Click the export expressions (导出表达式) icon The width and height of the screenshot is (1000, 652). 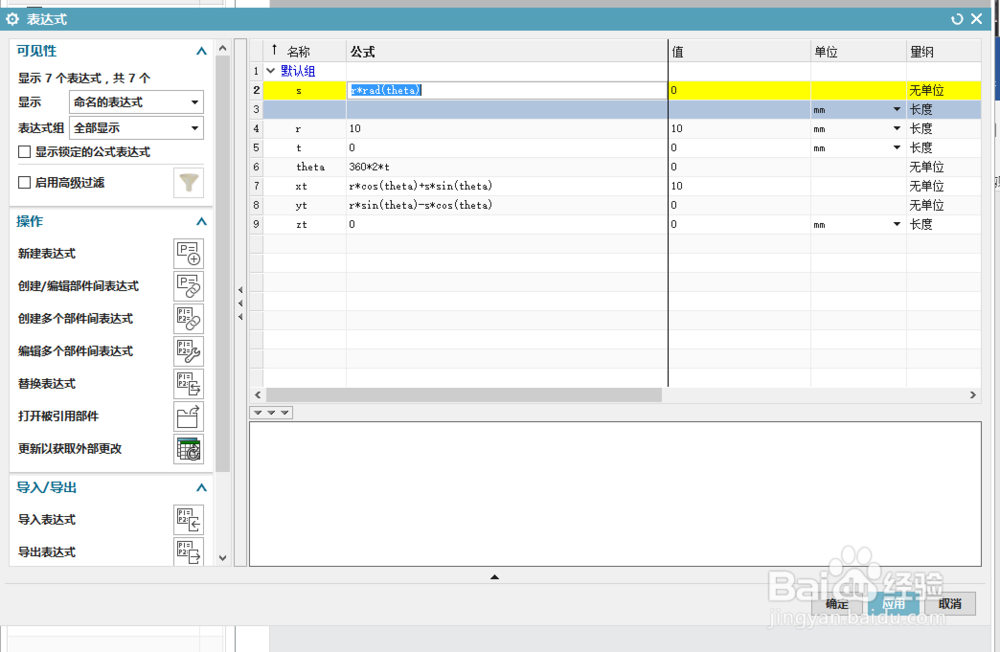[188, 551]
